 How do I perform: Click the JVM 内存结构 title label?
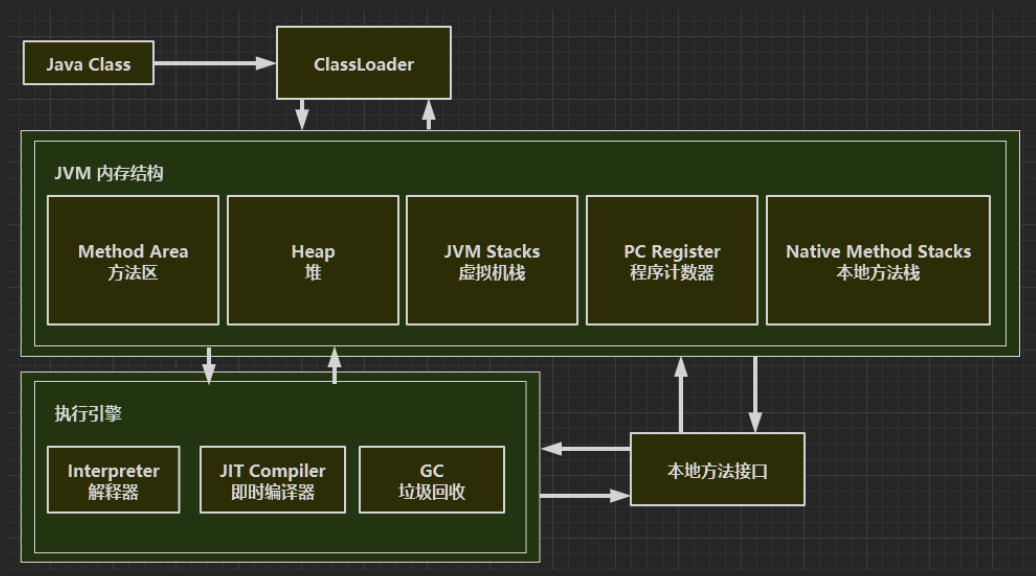[109, 173]
